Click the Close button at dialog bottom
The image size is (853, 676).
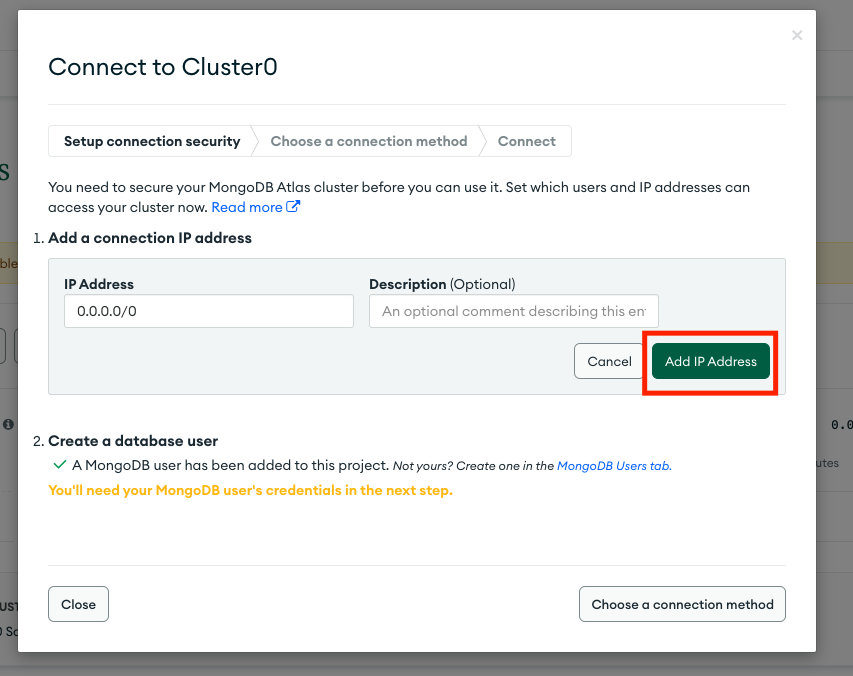78,604
